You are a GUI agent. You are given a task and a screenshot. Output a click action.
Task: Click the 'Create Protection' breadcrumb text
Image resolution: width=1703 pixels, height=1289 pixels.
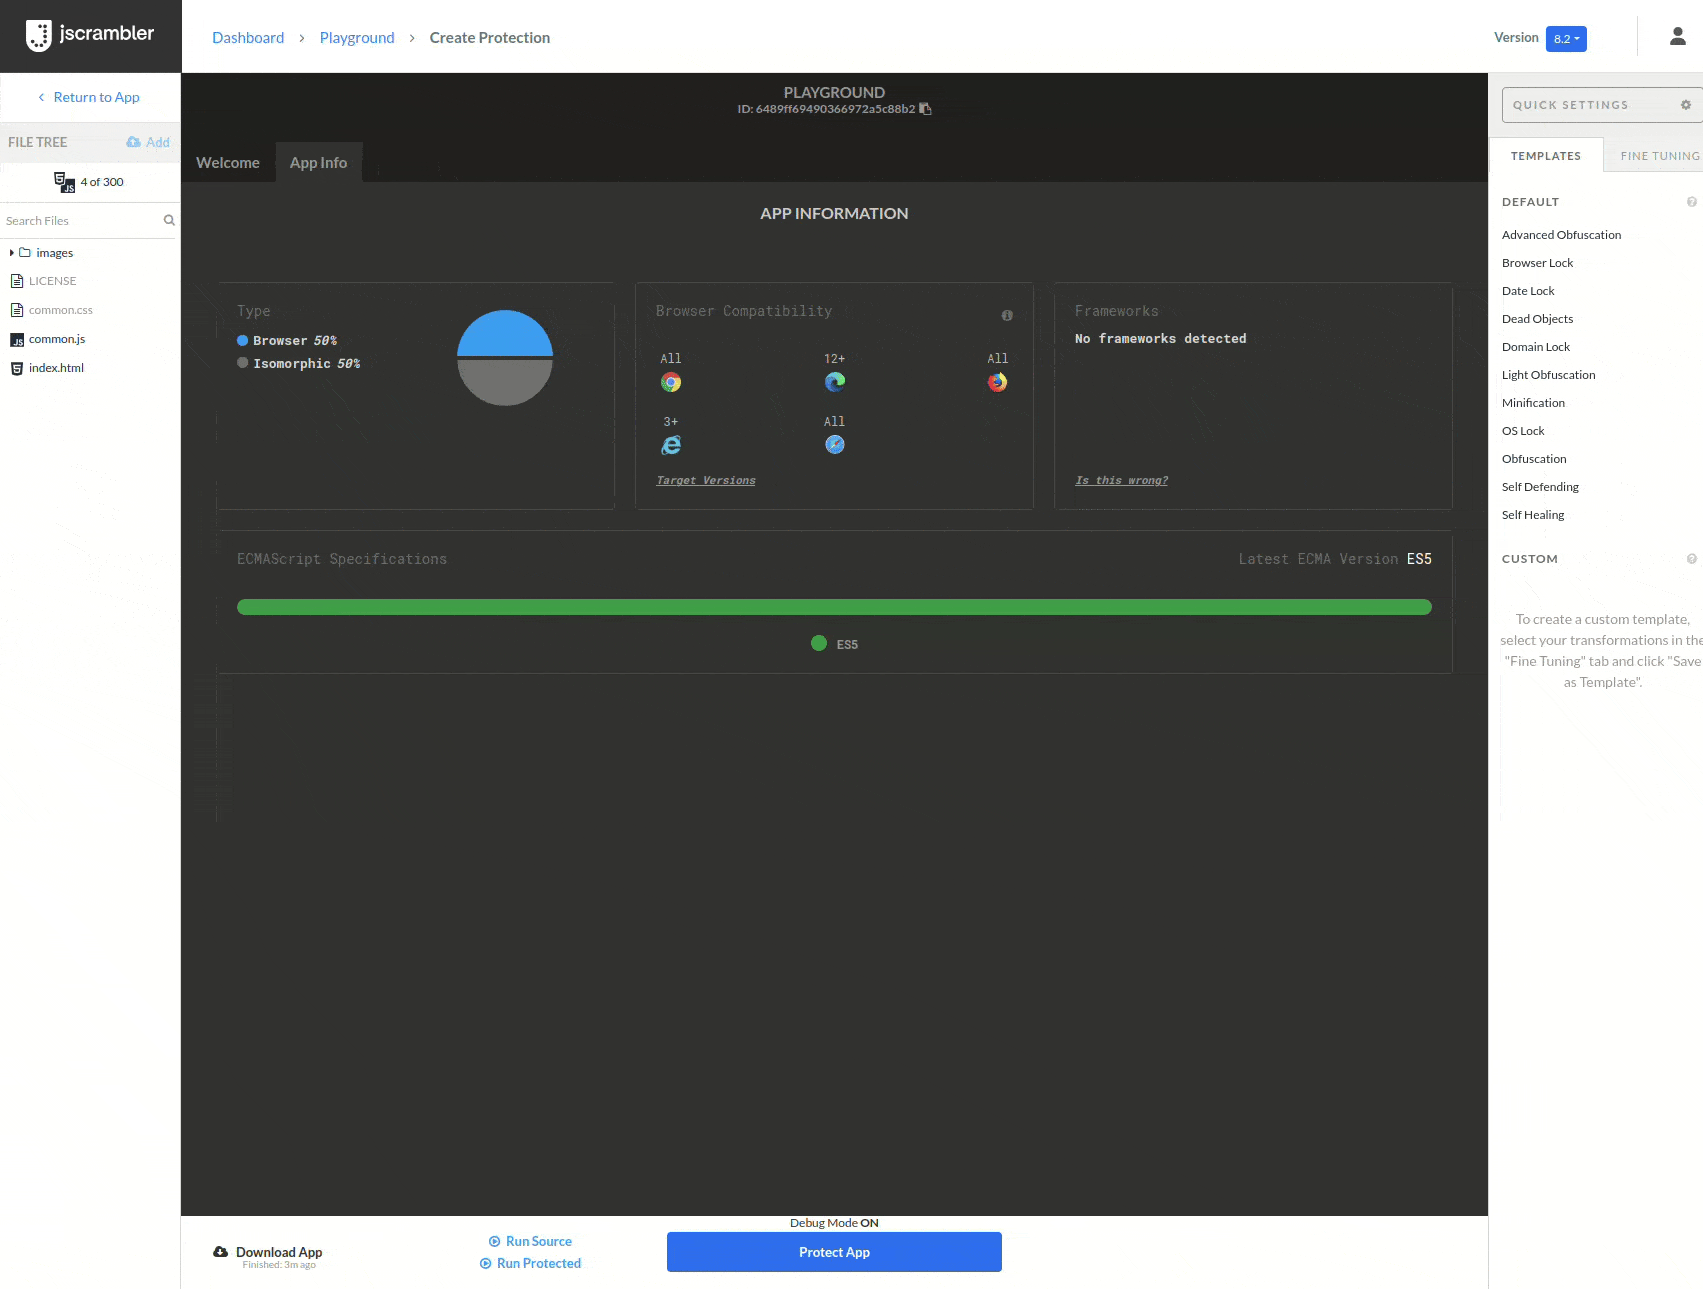point(490,38)
